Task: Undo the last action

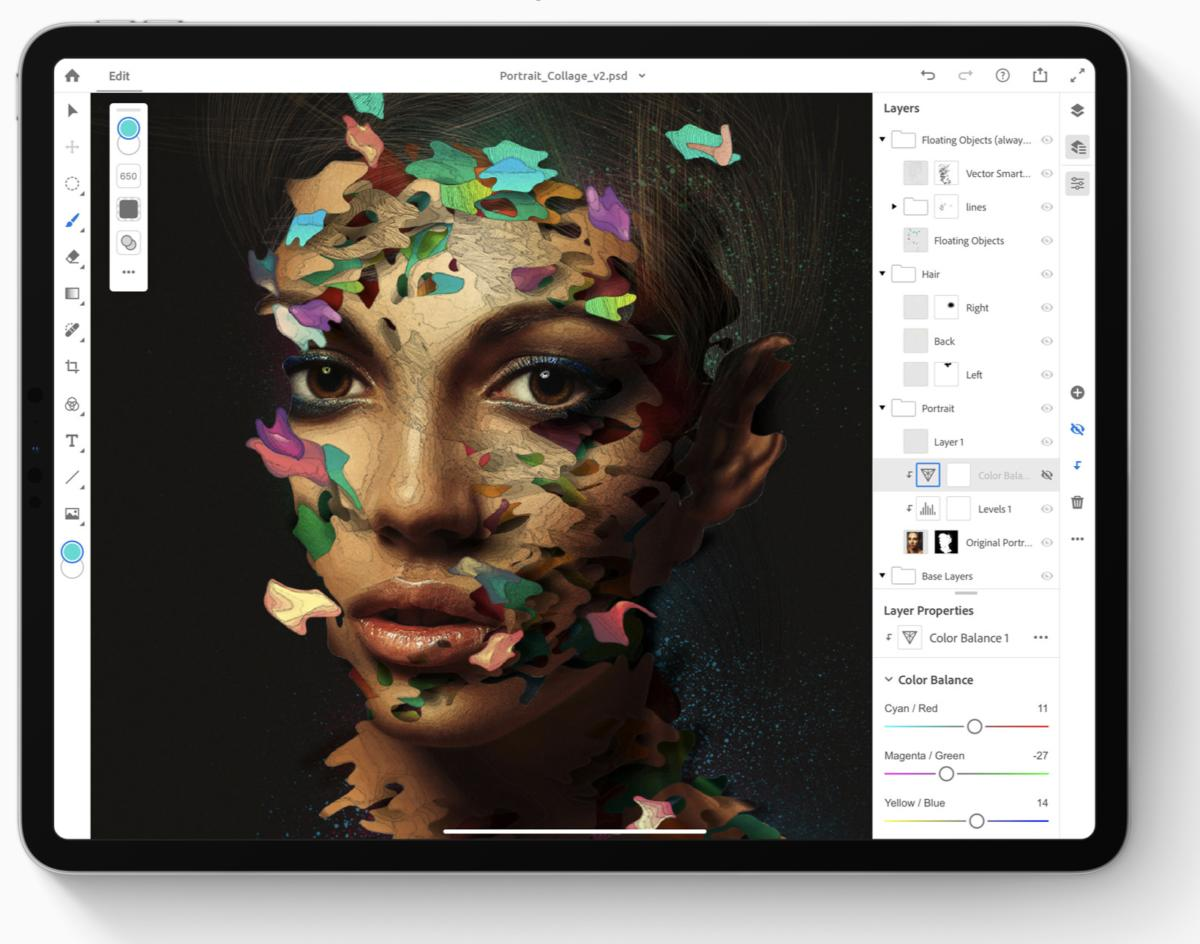Action: pyautogui.click(x=928, y=76)
